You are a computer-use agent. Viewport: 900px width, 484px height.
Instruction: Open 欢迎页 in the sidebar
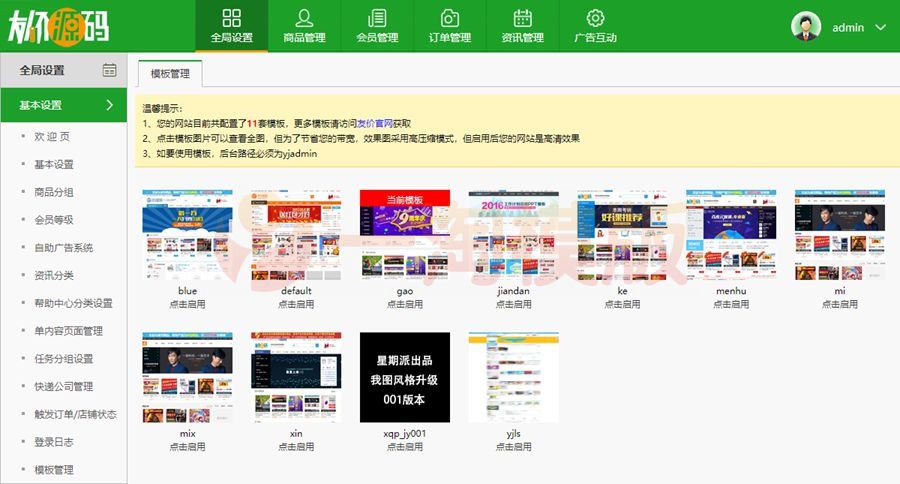pyautogui.click(x=52, y=137)
